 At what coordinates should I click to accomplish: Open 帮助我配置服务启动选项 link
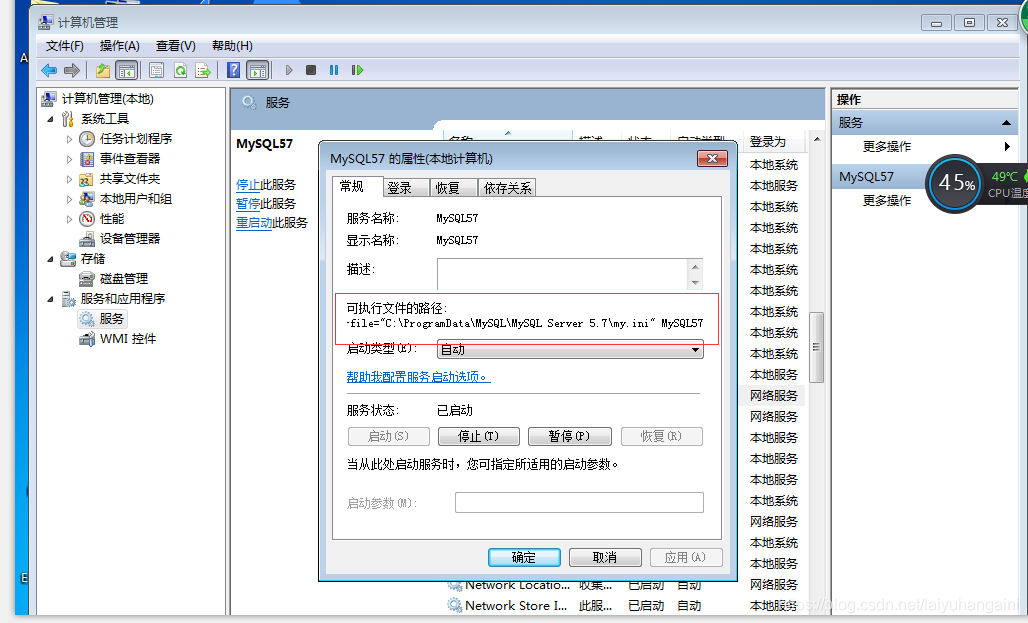click(x=418, y=377)
